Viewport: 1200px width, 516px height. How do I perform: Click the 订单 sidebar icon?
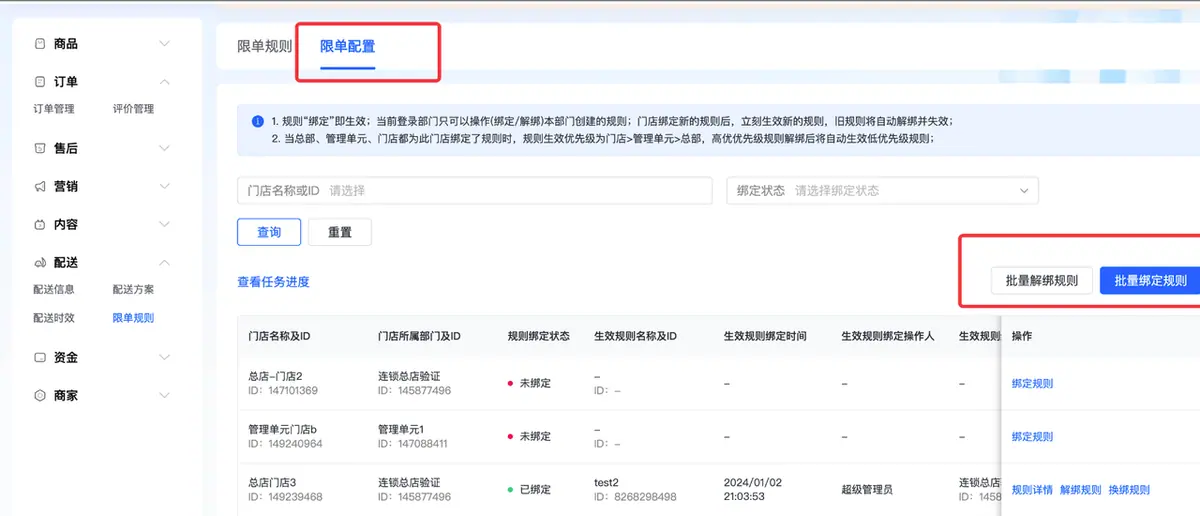click(40, 82)
